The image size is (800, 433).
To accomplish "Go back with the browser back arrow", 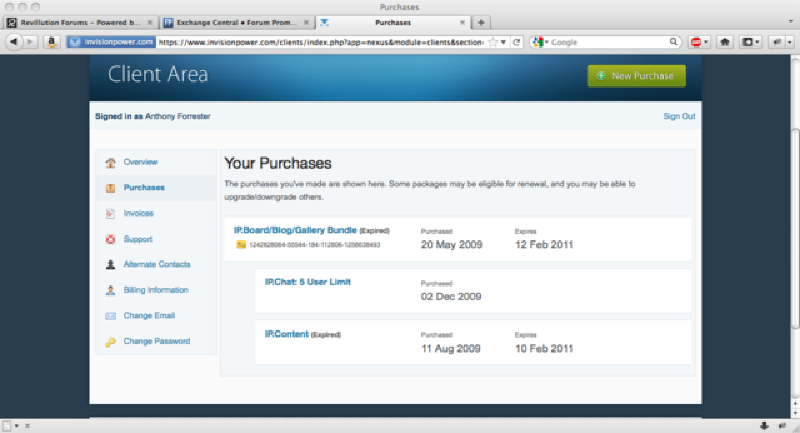I will (x=14, y=42).
